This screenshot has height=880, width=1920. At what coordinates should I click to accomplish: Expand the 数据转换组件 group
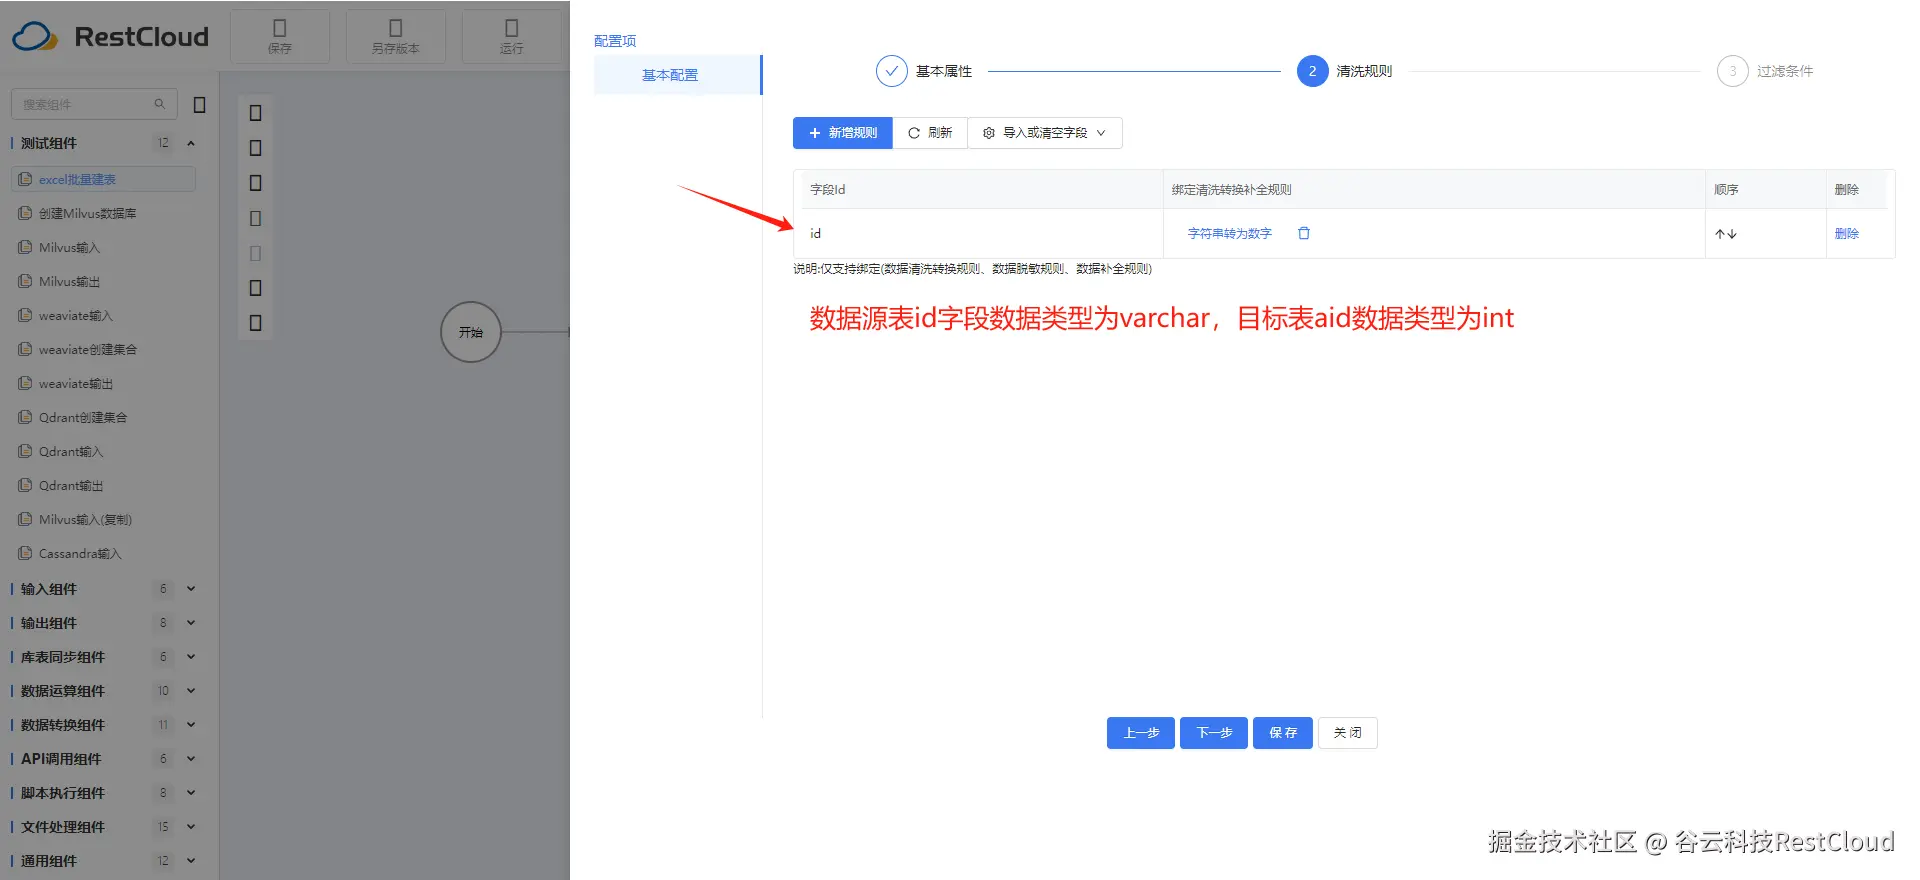[191, 725]
